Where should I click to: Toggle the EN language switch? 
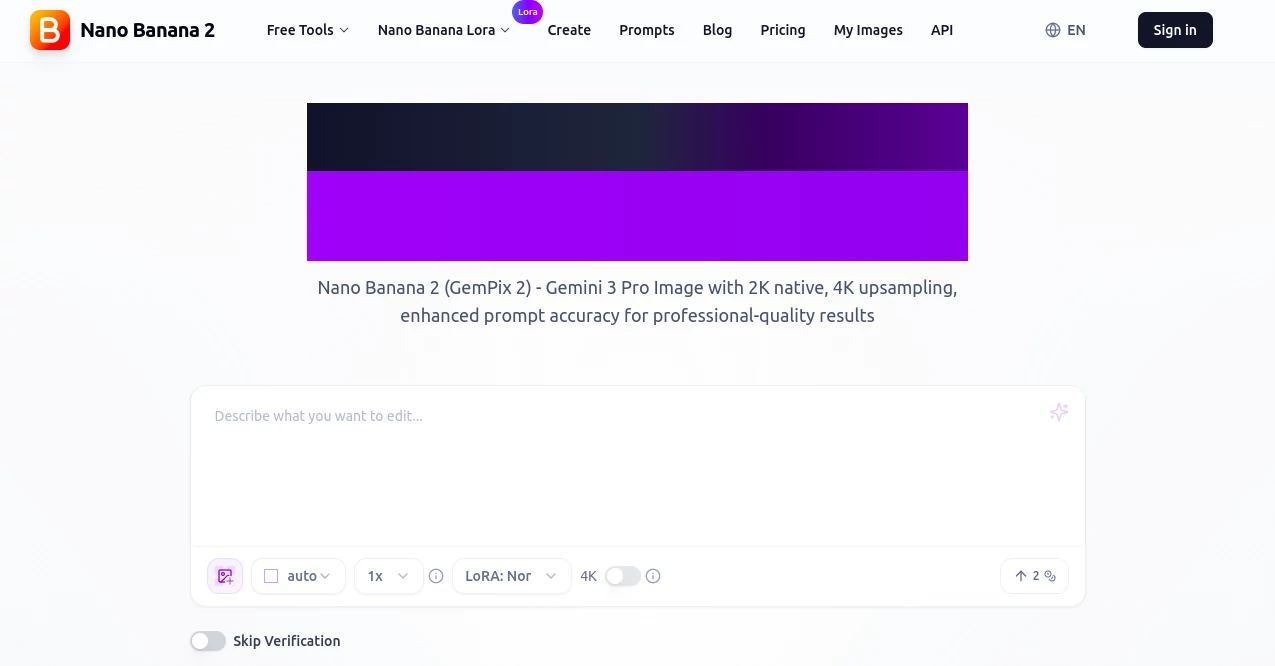(x=1066, y=30)
